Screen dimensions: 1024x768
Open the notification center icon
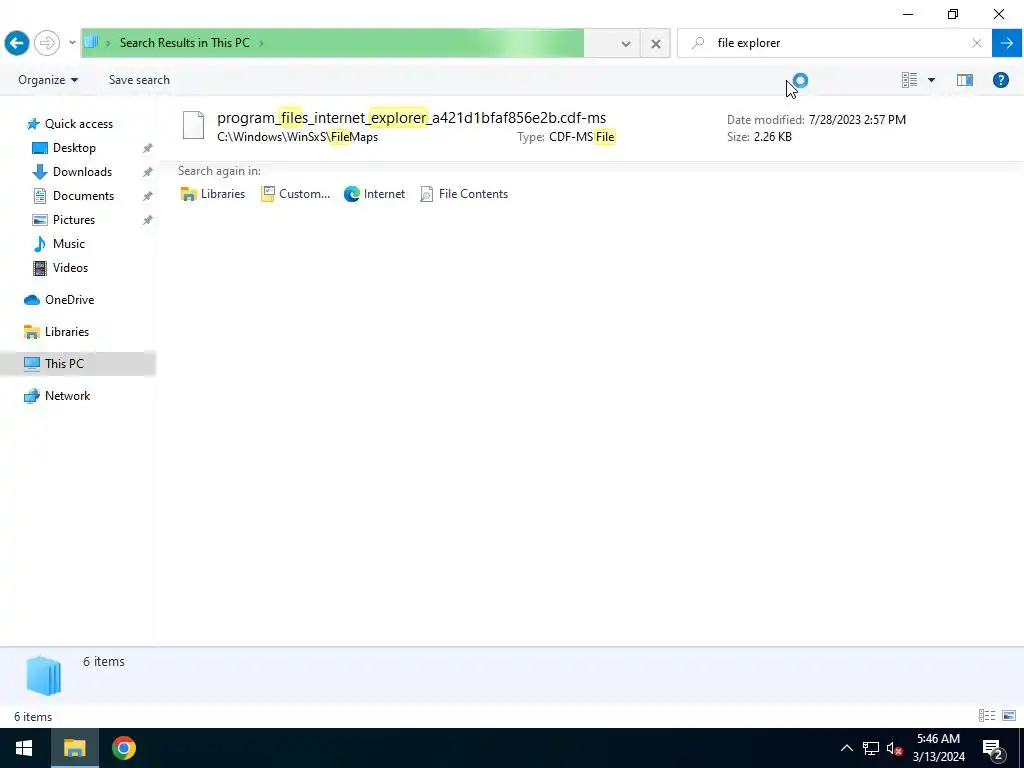tap(993, 748)
